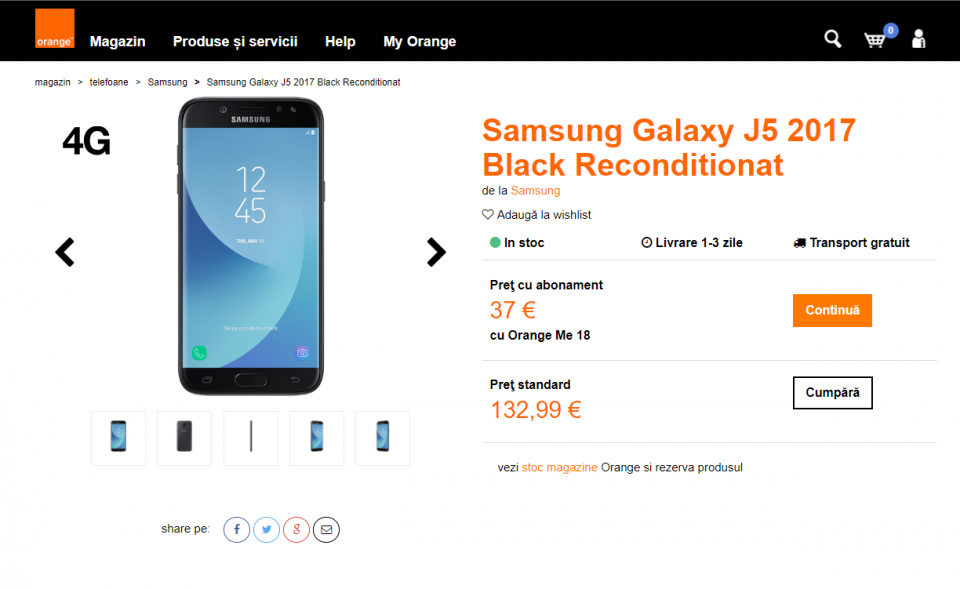Share product on Google Plus

[296, 530]
